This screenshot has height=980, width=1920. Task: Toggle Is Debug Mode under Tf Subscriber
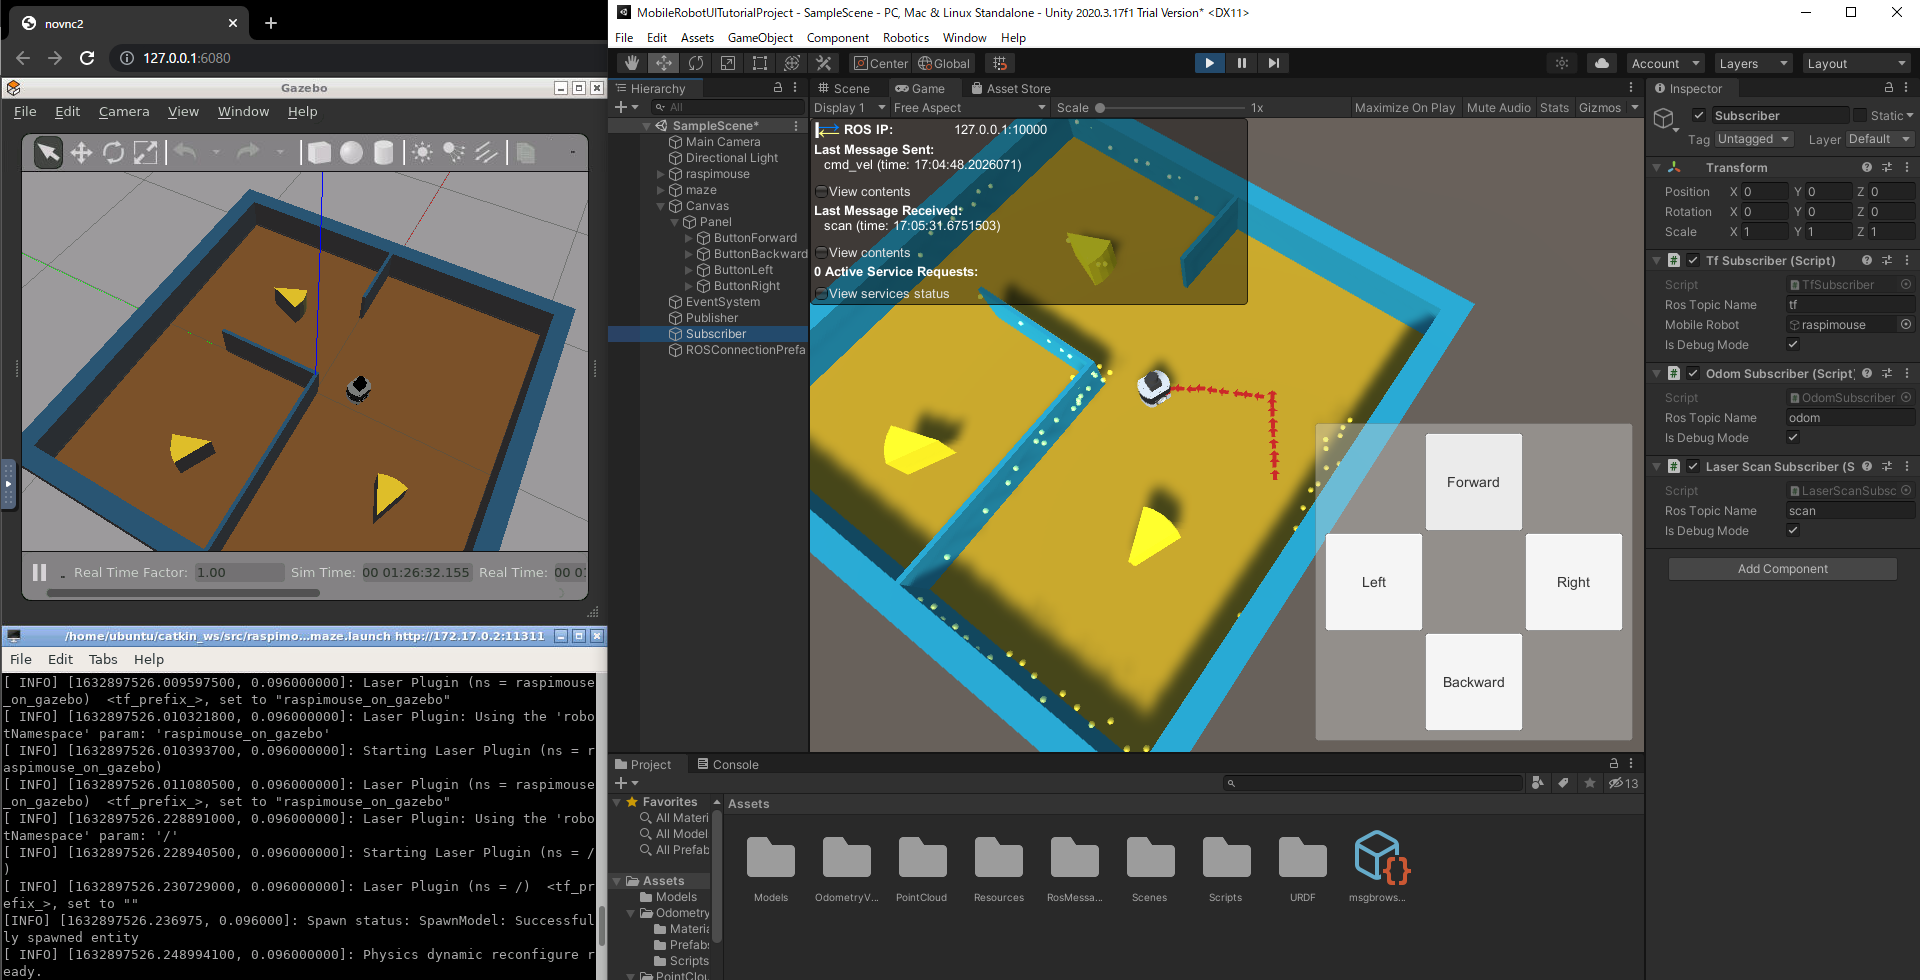pyautogui.click(x=1793, y=344)
